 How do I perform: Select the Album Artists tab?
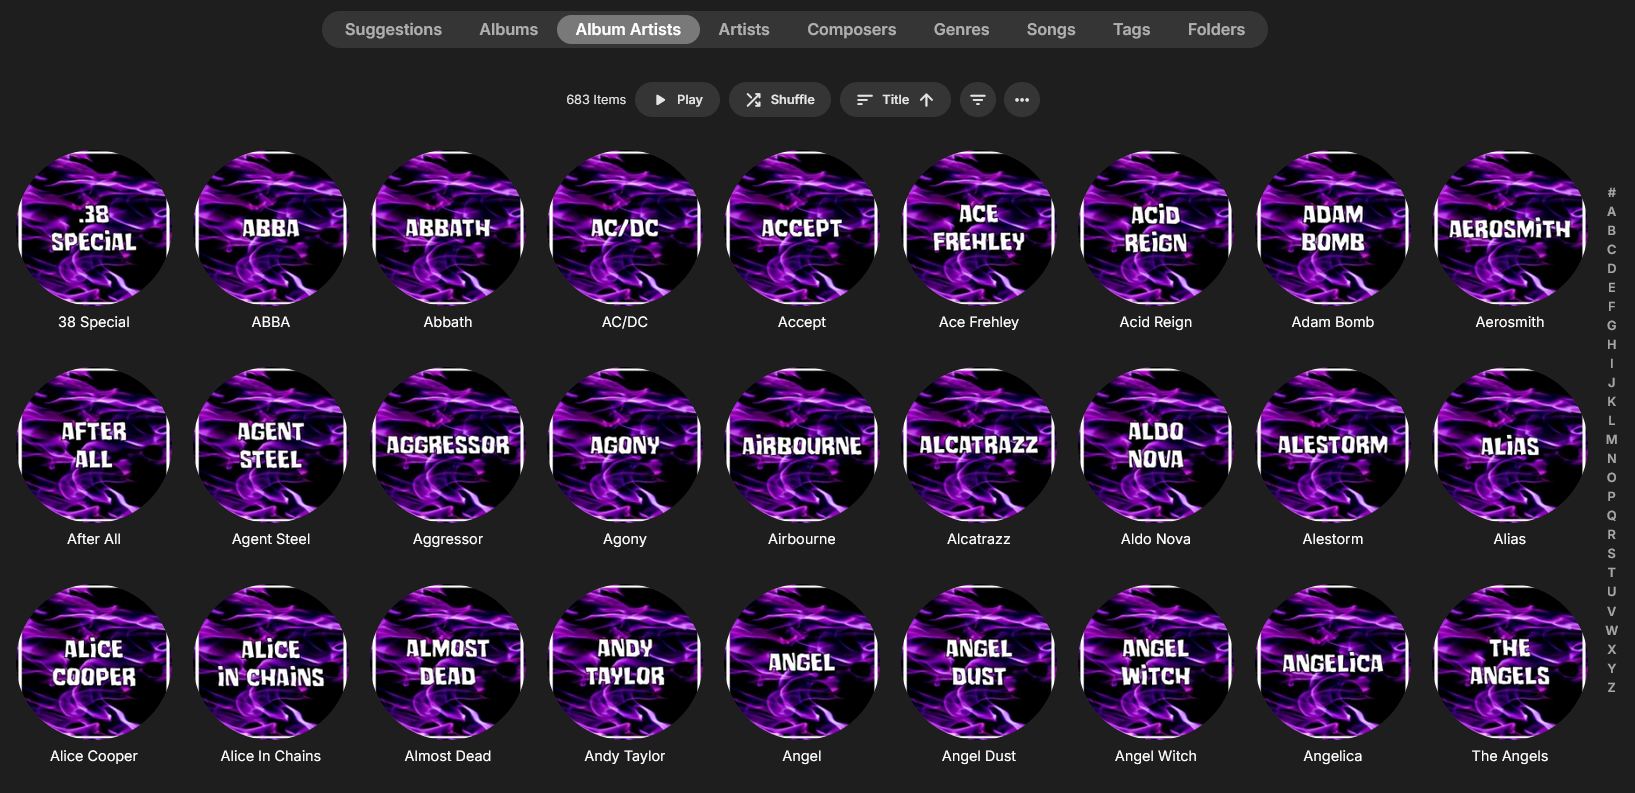tap(628, 30)
